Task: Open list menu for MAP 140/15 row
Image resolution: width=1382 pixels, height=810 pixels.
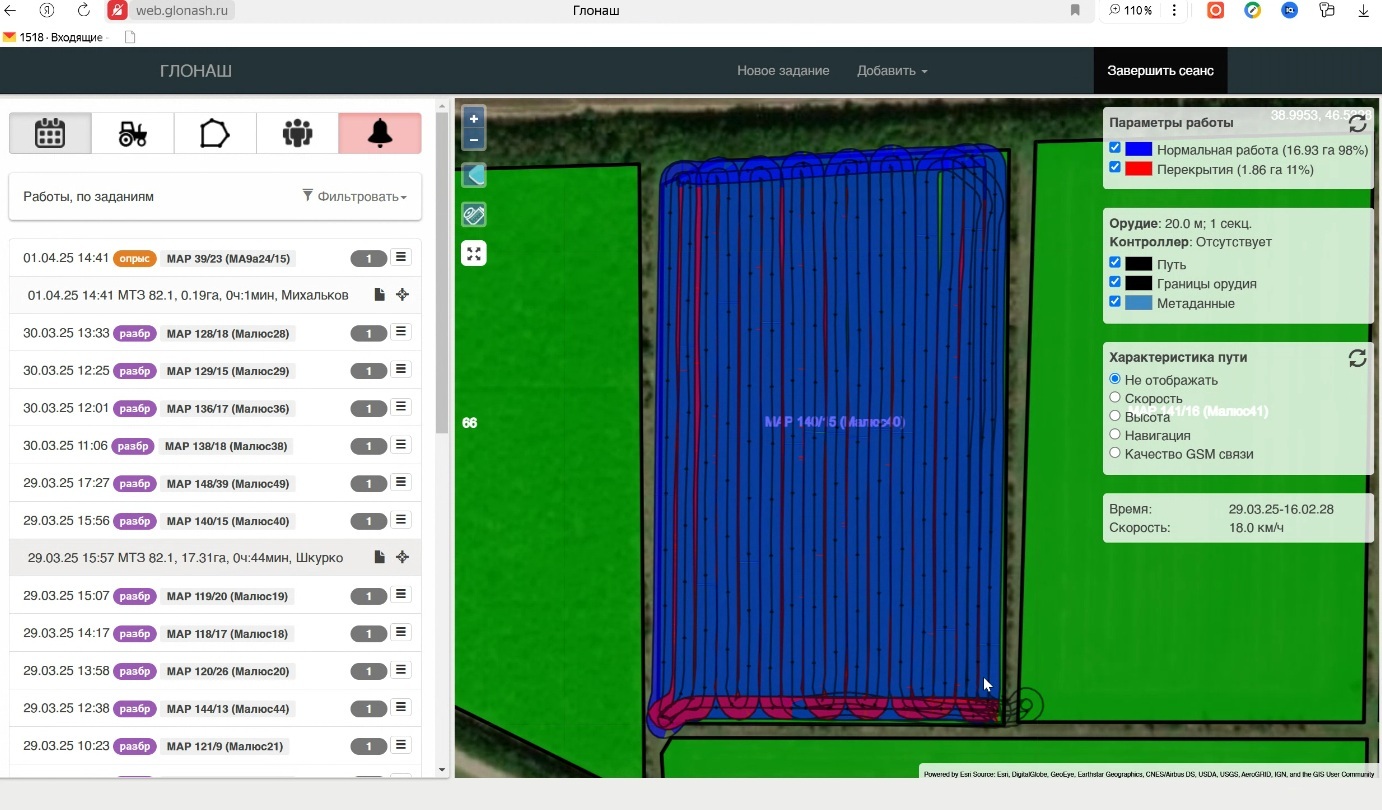Action: tap(401, 520)
